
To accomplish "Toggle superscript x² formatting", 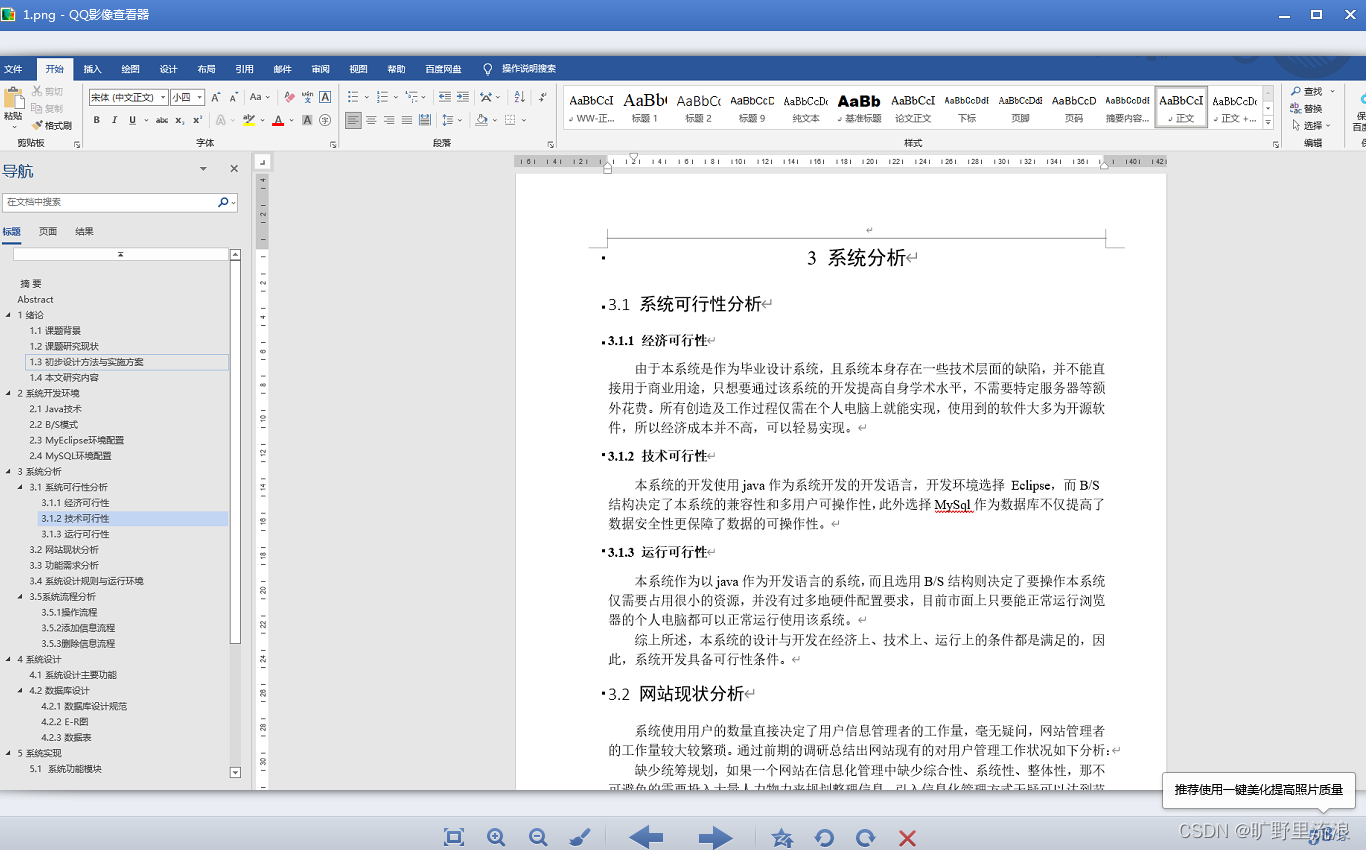I will [x=197, y=120].
